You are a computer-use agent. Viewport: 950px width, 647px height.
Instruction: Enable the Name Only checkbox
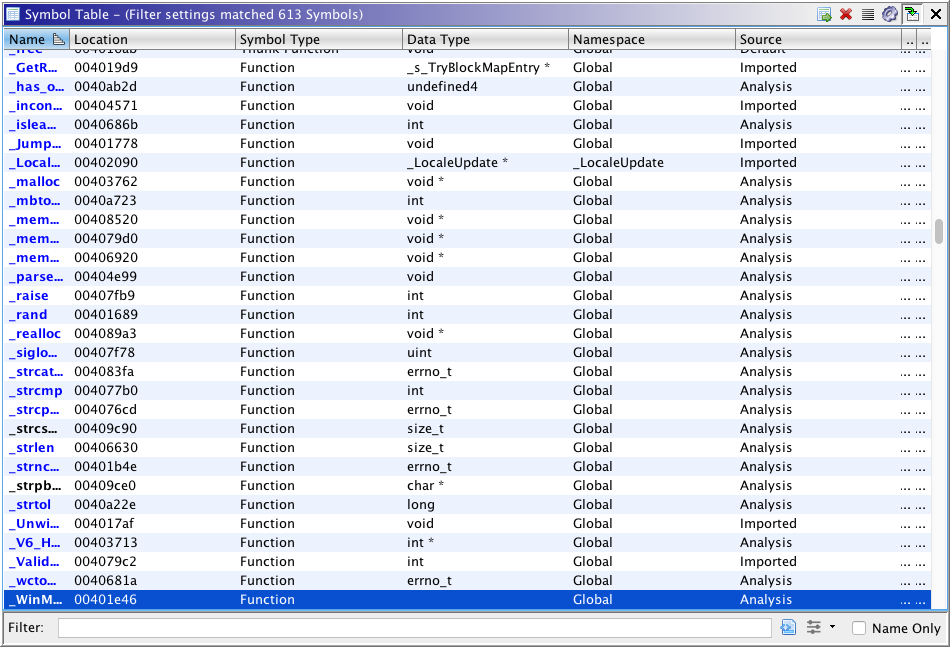(x=859, y=628)
